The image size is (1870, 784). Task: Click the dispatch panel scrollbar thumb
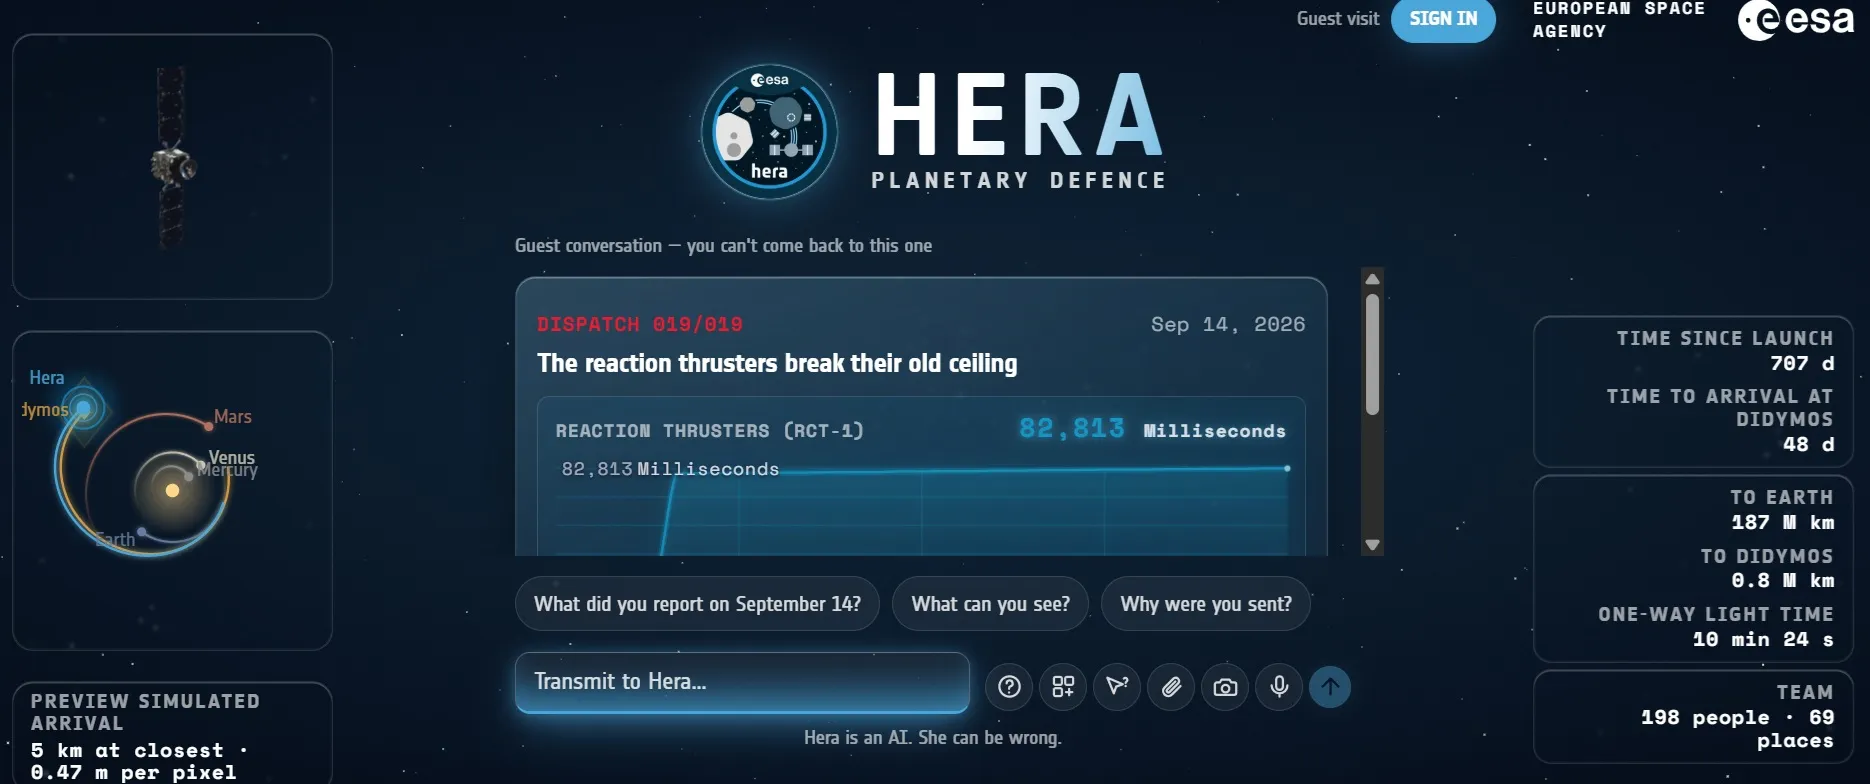tap(1372, 354)
